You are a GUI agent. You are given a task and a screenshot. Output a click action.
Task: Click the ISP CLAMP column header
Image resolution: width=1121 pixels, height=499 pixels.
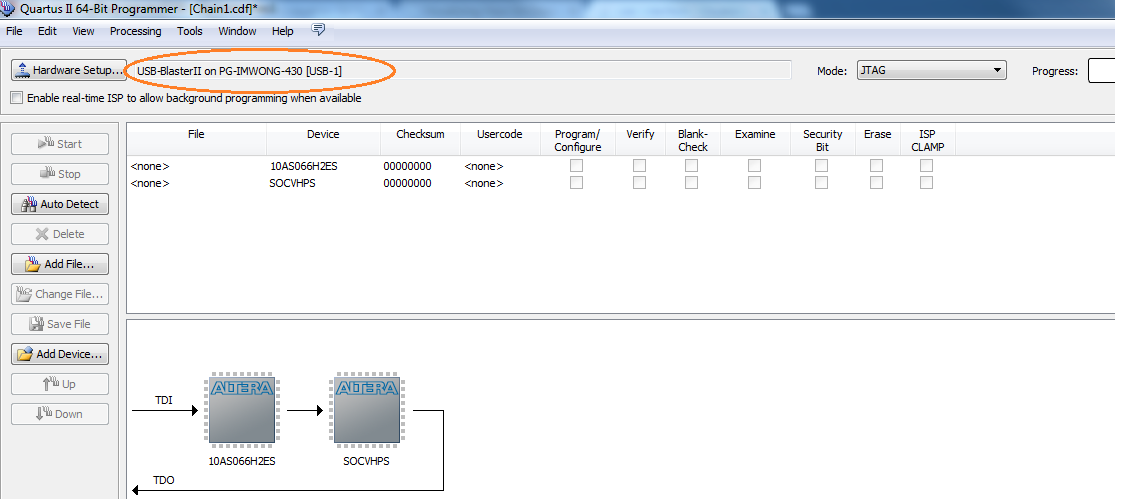tap(927, 140)
